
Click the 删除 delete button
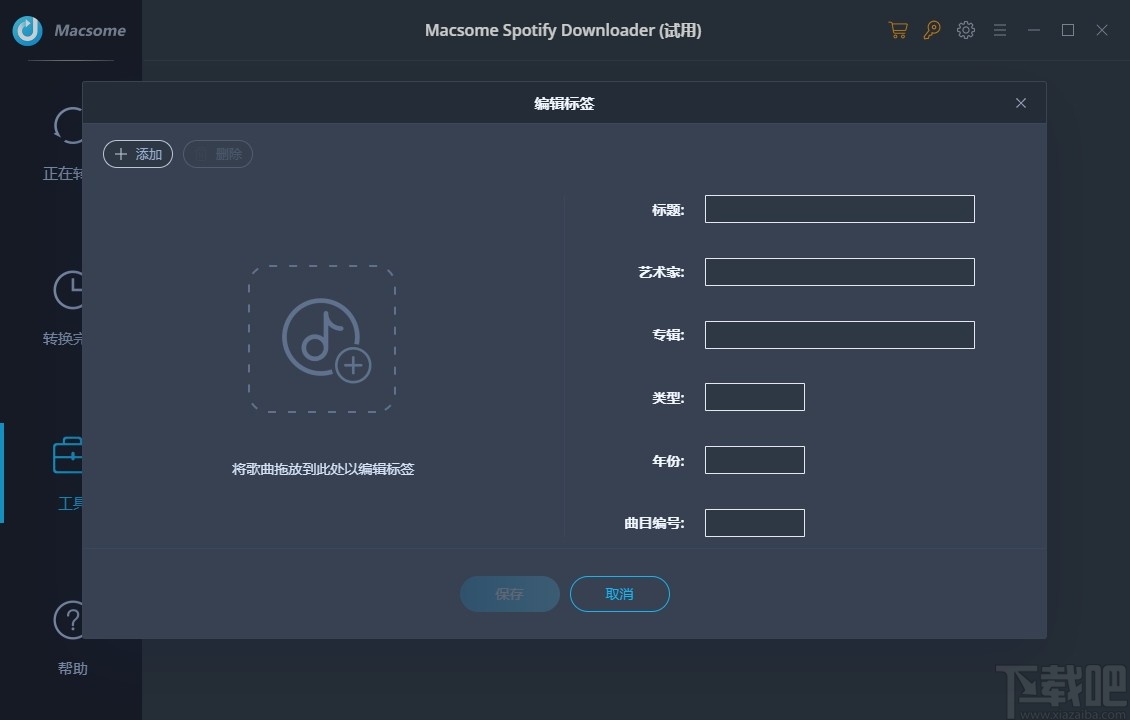point(217,153)
